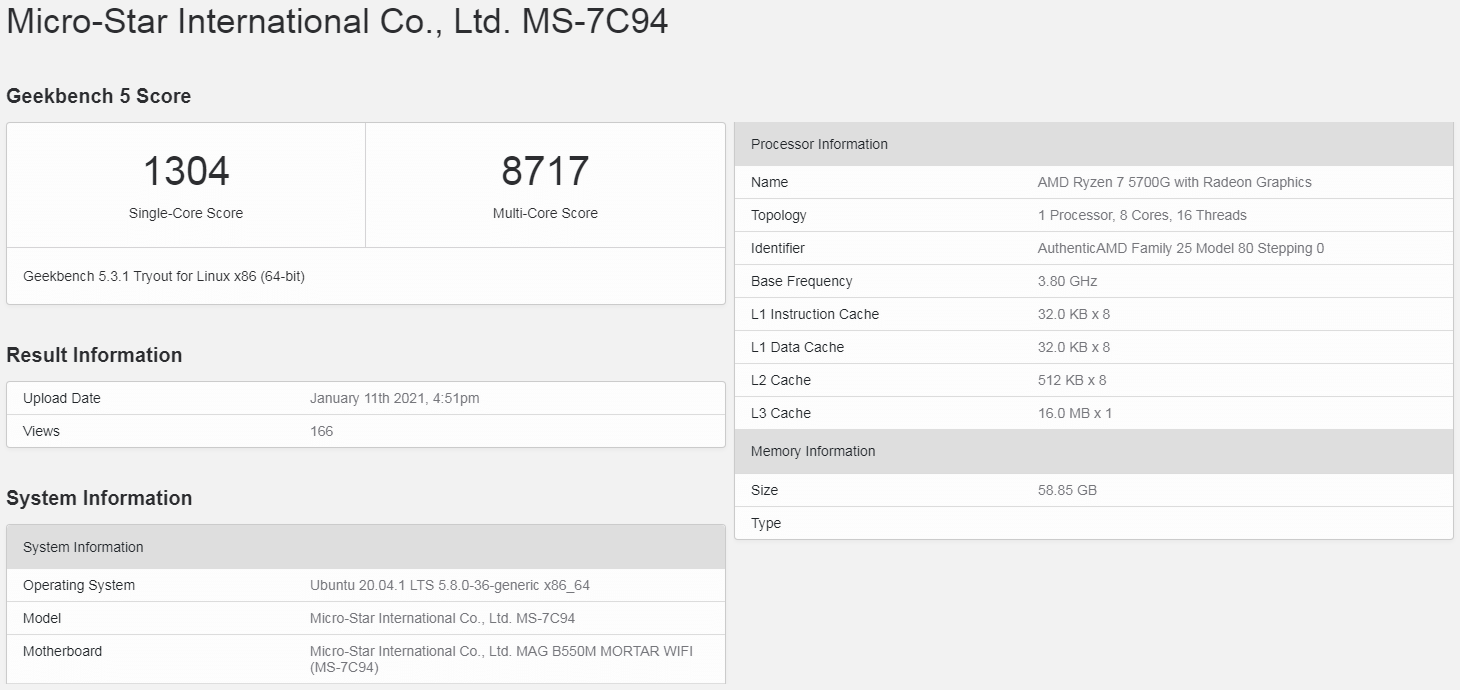
Task: Click the views count 166
Action: coord(322,431)
